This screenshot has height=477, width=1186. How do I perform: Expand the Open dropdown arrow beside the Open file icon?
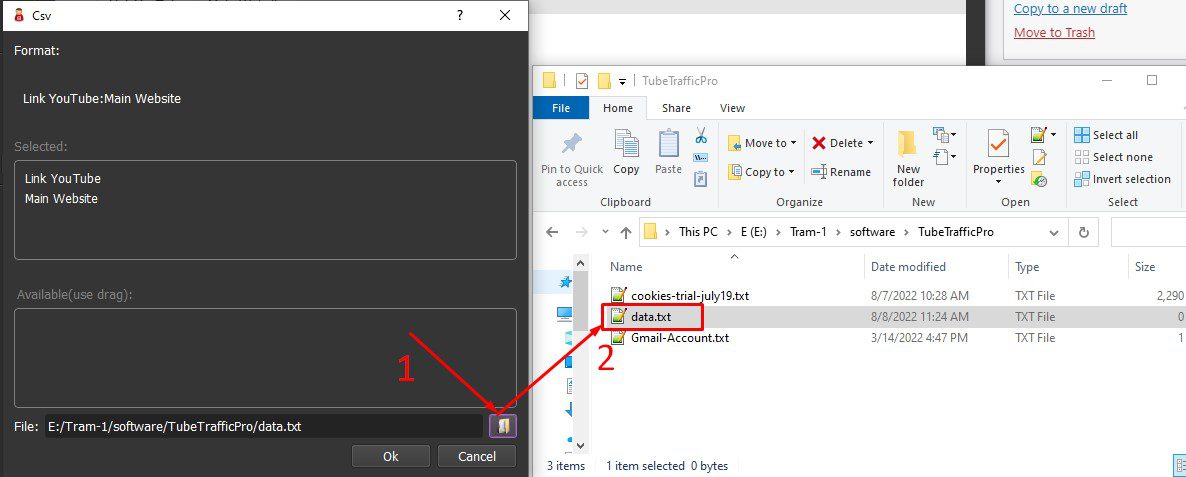click(1052, 135)
